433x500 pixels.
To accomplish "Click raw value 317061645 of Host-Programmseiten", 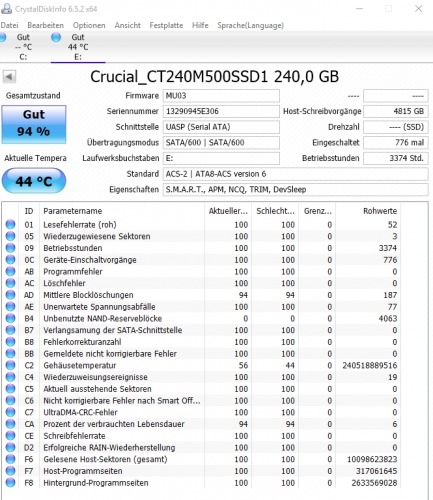I will [x=376, y=471].
